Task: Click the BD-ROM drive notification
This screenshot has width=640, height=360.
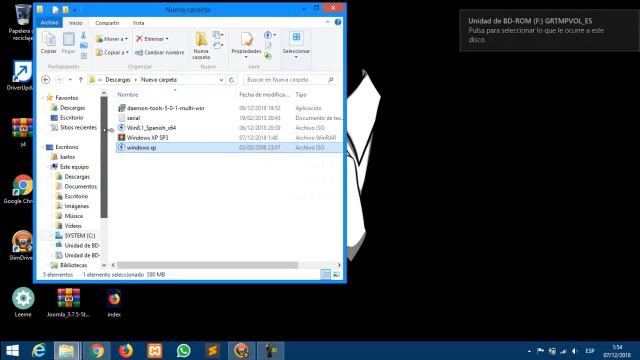Action: [x=549, y=31]
